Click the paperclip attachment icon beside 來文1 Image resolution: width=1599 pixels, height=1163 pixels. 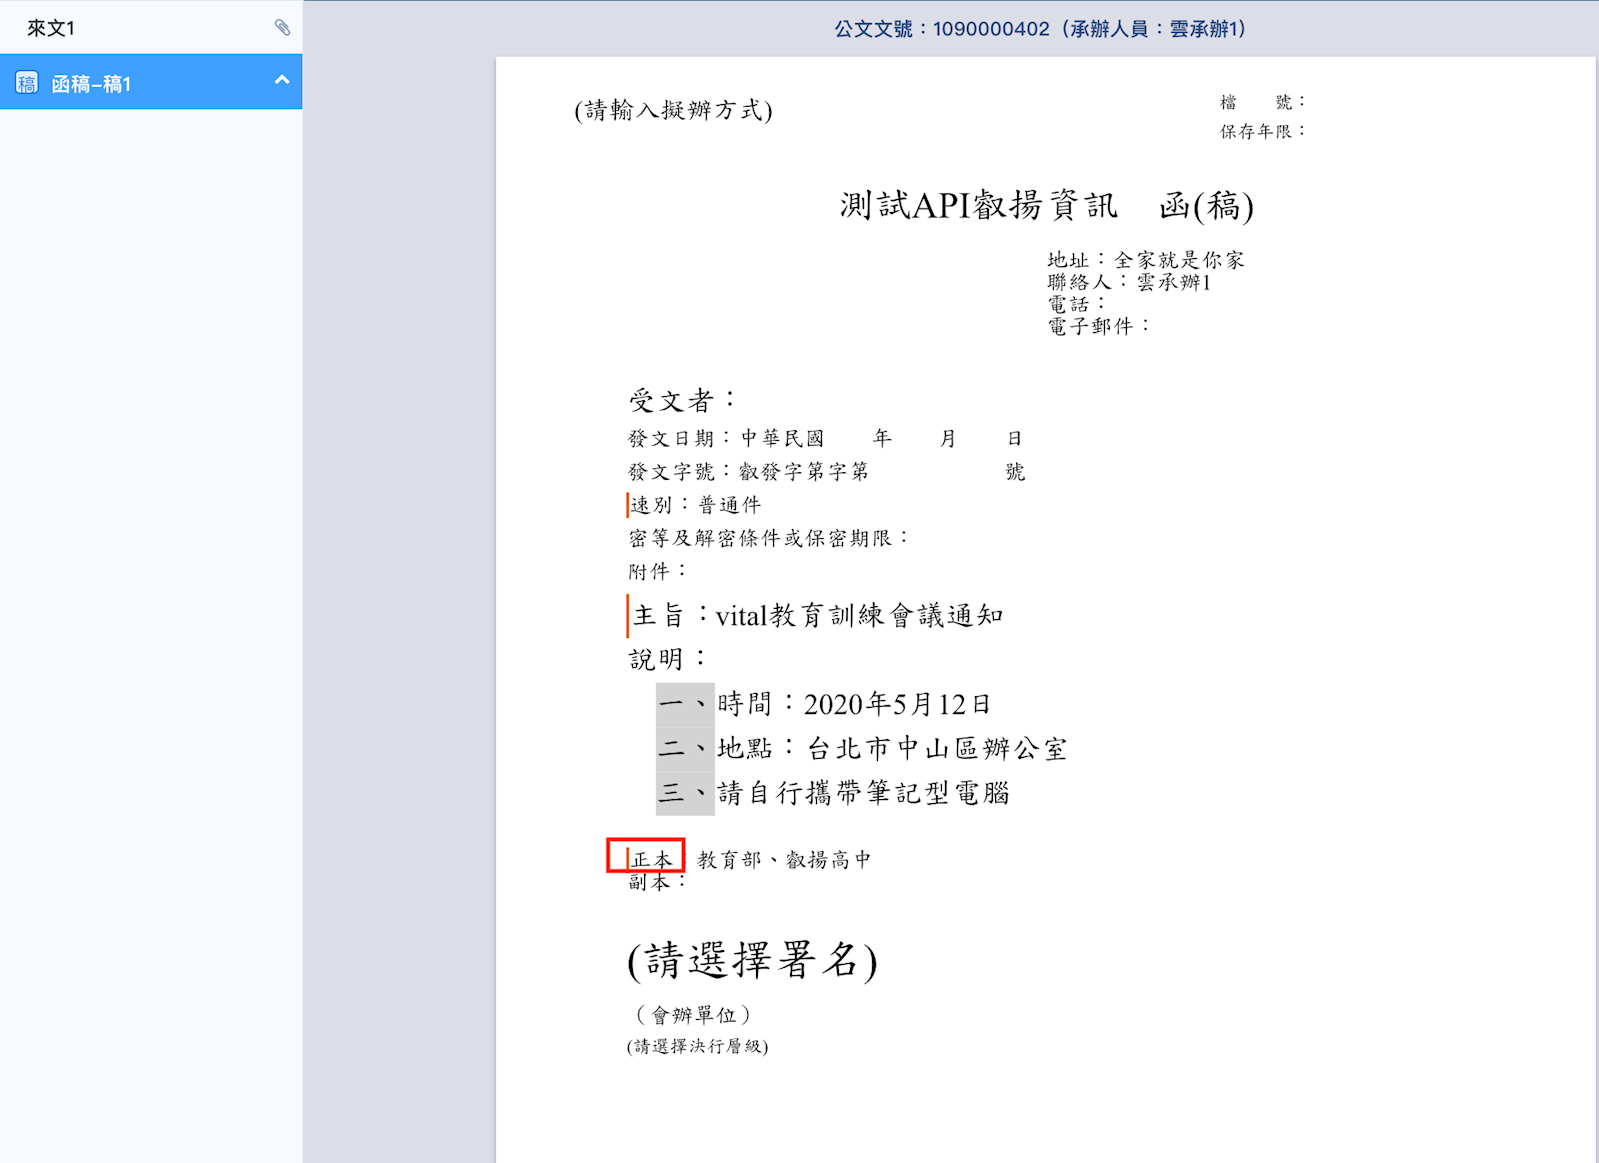(282, 27)
